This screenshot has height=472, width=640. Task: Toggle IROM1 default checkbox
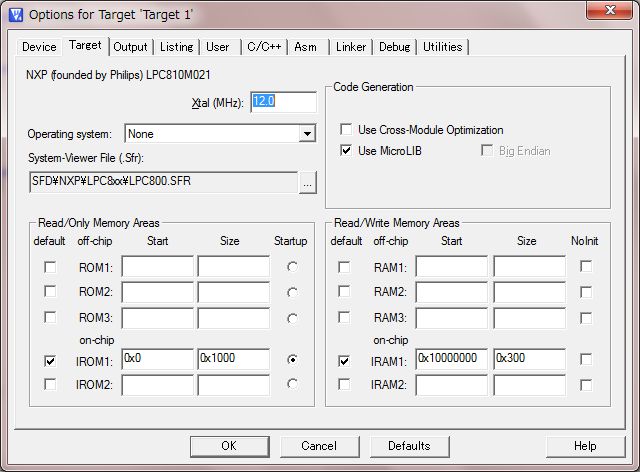tap(50, 360)
